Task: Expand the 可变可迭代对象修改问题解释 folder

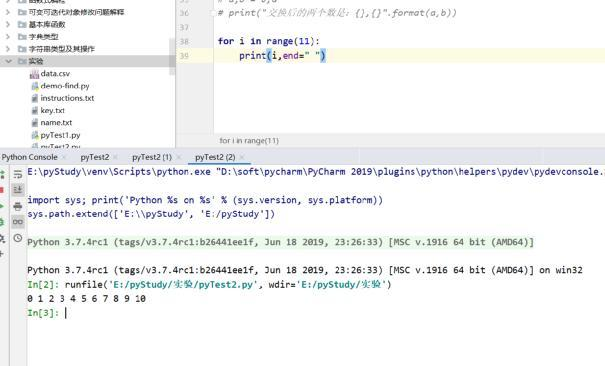Action: tap(8, 12)
